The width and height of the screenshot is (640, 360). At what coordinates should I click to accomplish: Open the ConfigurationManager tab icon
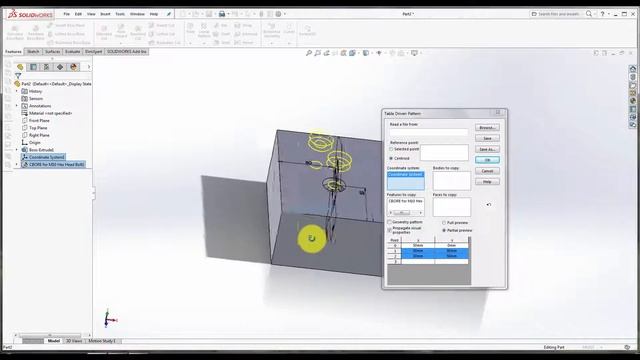click(47, 67)
